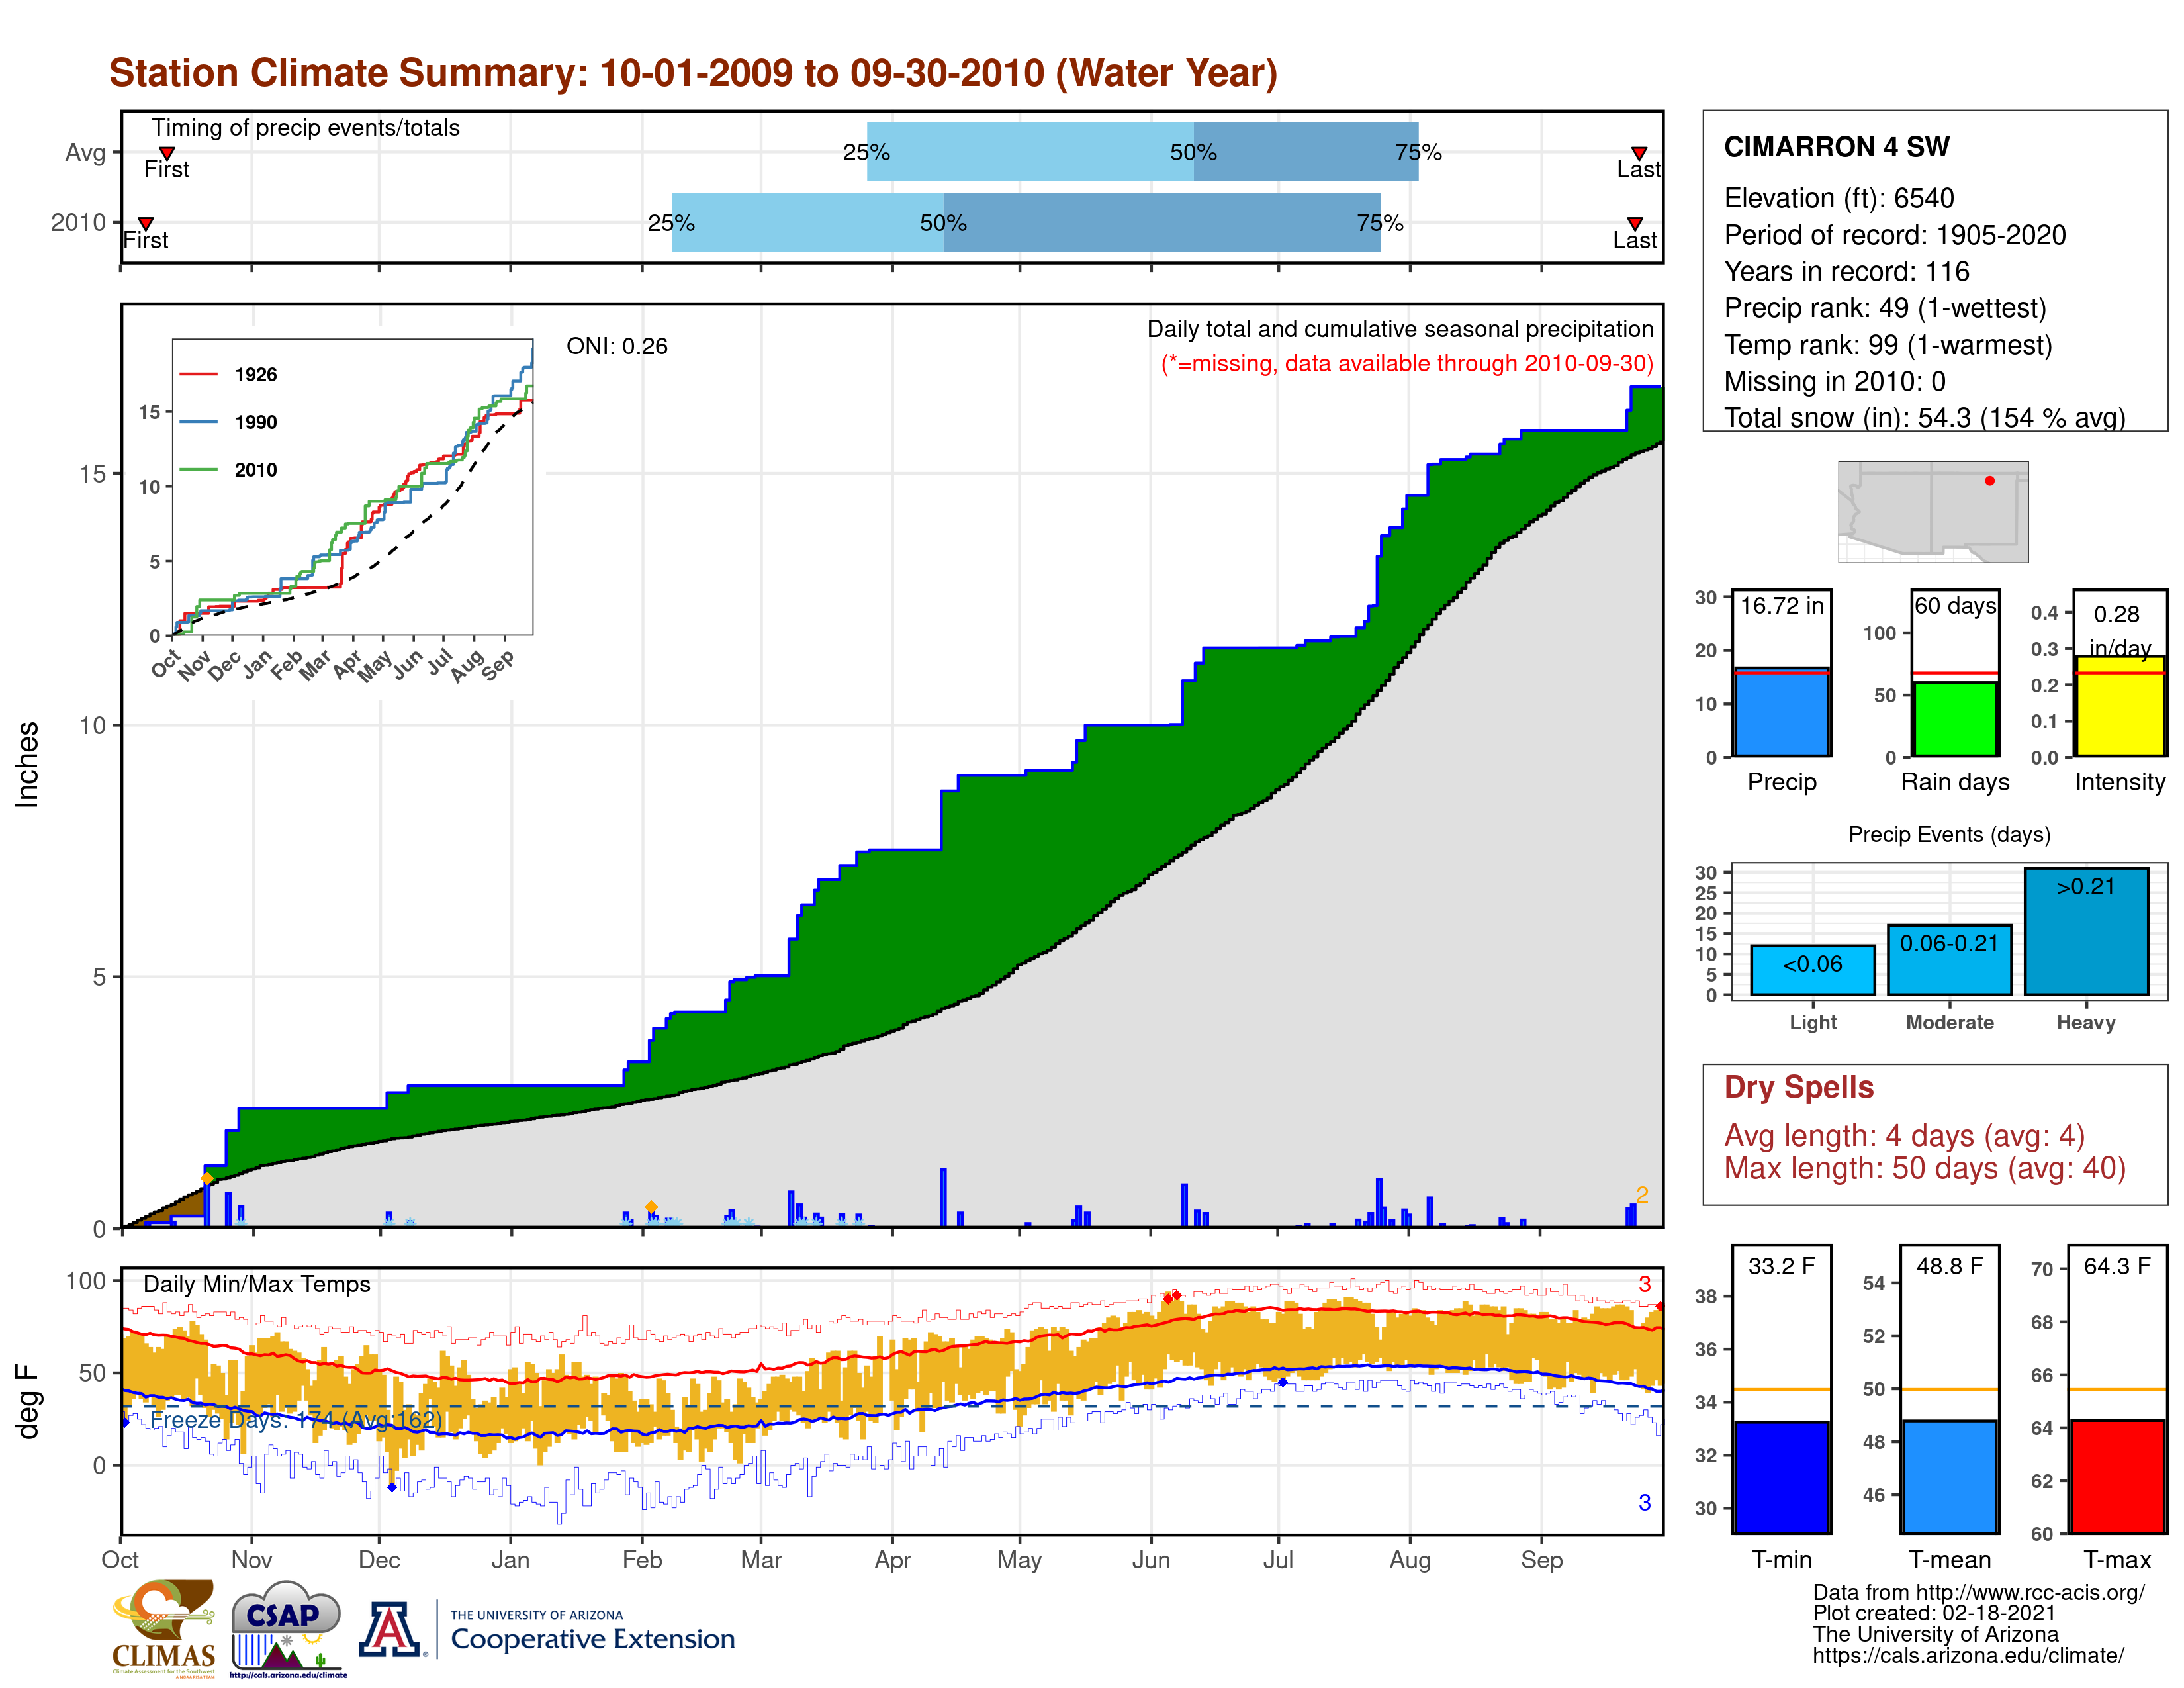Click the Daily Min/Max Temps title
This screenshot has width=2184, height=1688.
(x=257, y=1284)
